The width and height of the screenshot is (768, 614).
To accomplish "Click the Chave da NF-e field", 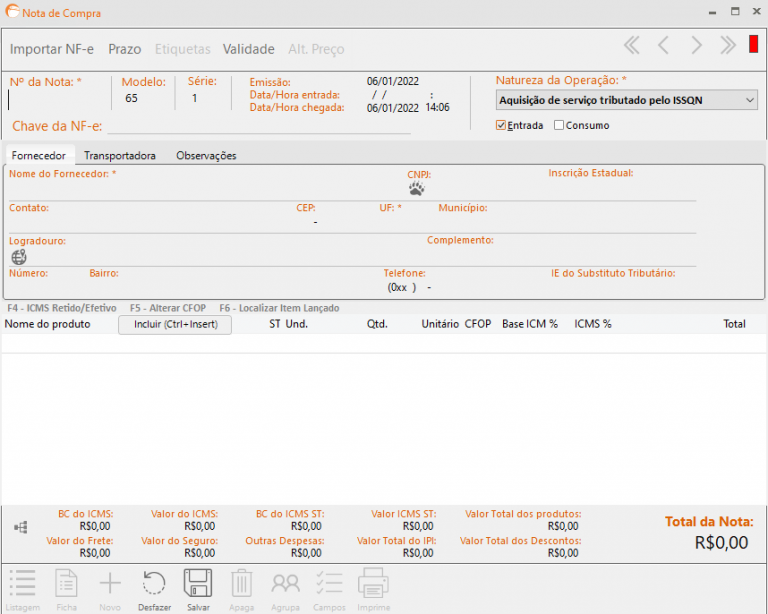I will tap(258, 126).
